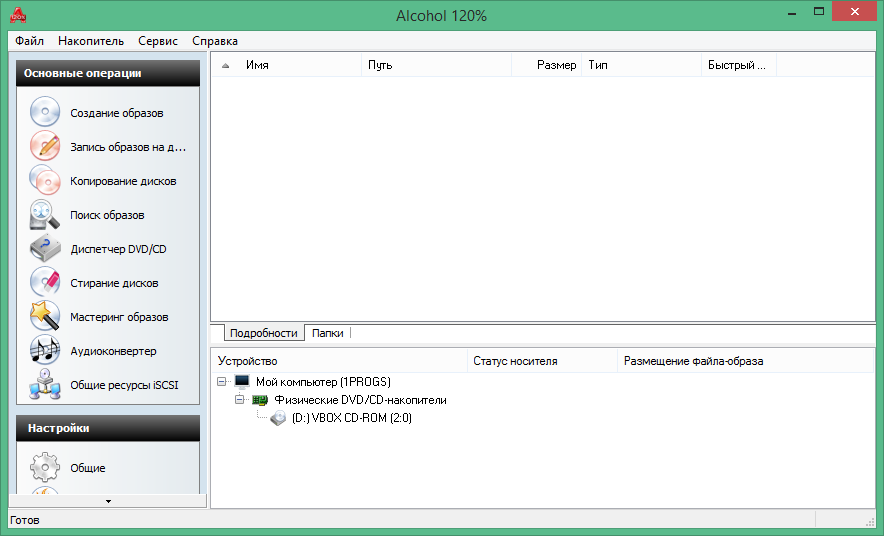Maximize the Alcohol 120% window
The height and width of the screenshot is (536, 884).
(819, 12)
